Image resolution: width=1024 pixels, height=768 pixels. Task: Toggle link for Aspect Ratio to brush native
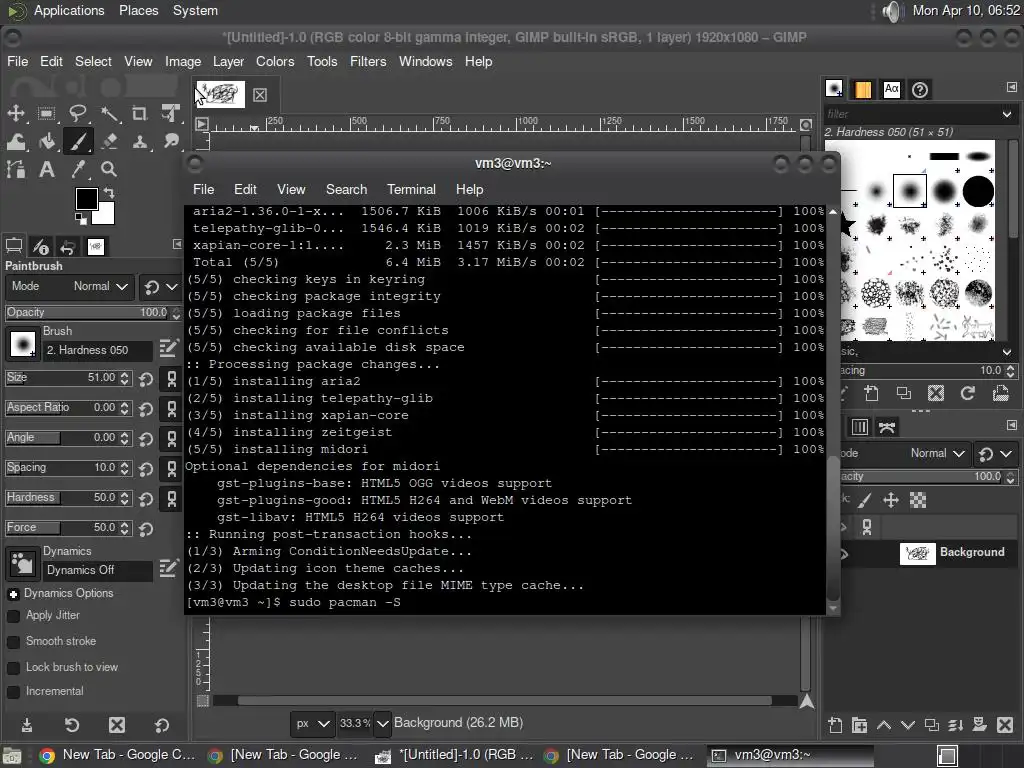pyautogui.click(x=172, y=409)
